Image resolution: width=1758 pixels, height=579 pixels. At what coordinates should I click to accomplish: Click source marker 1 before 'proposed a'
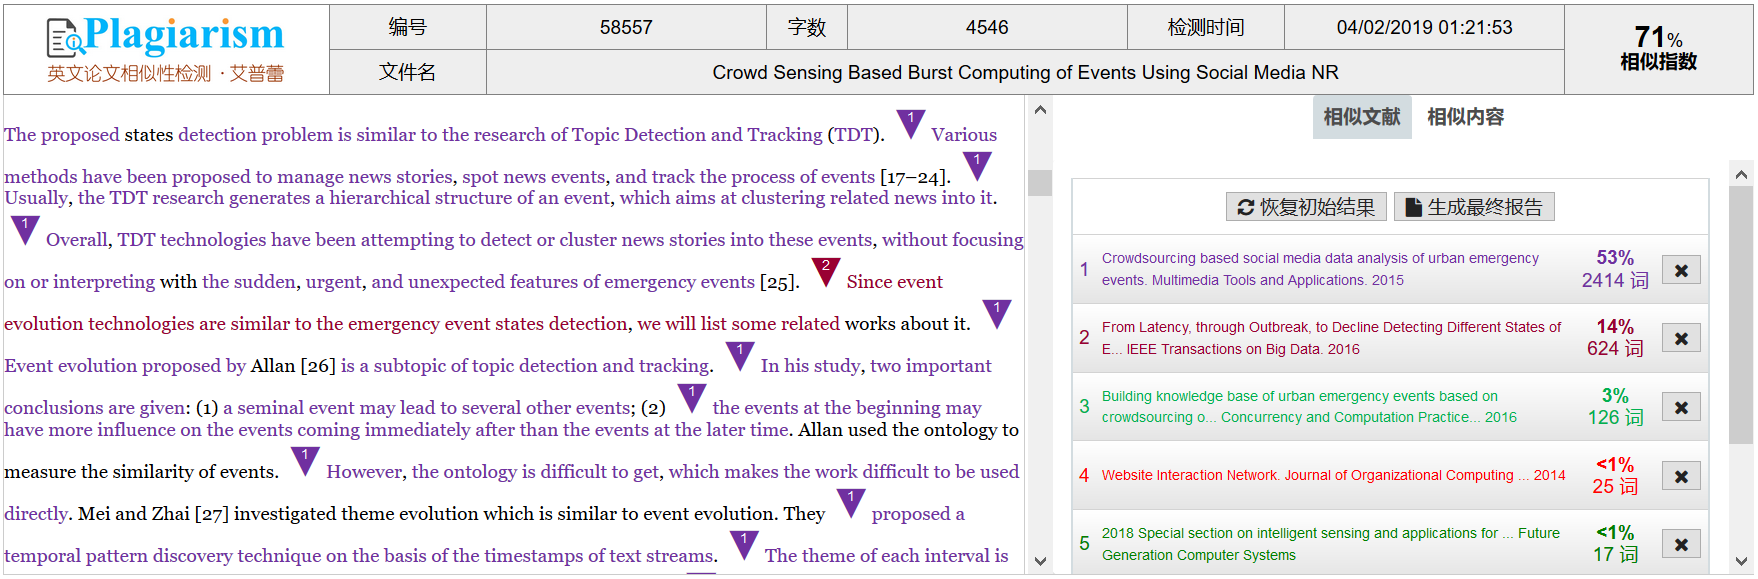[851, 503]
